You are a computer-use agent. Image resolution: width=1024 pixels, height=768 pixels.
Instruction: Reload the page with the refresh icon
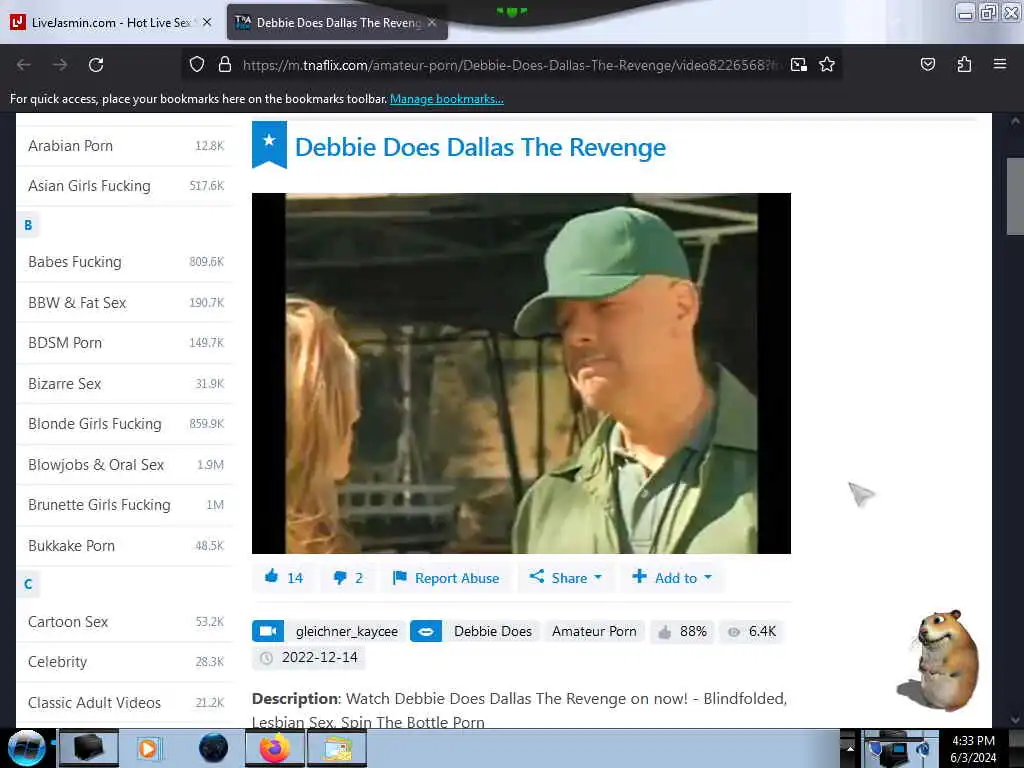[x=96, y=65]
